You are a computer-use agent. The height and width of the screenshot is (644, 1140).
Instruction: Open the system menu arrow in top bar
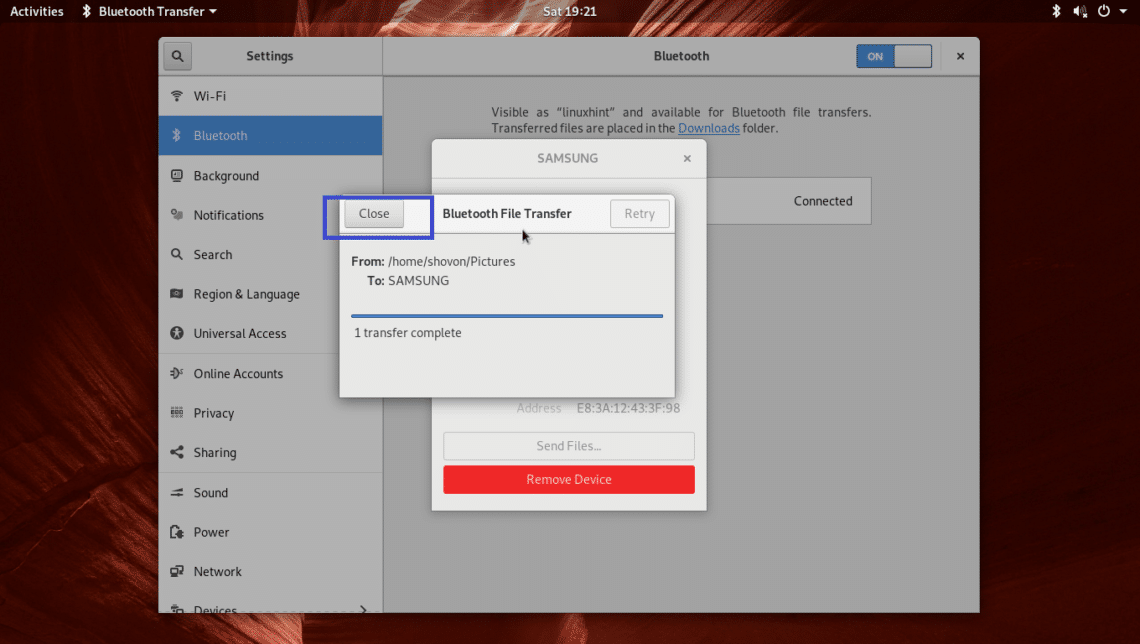1123,11
